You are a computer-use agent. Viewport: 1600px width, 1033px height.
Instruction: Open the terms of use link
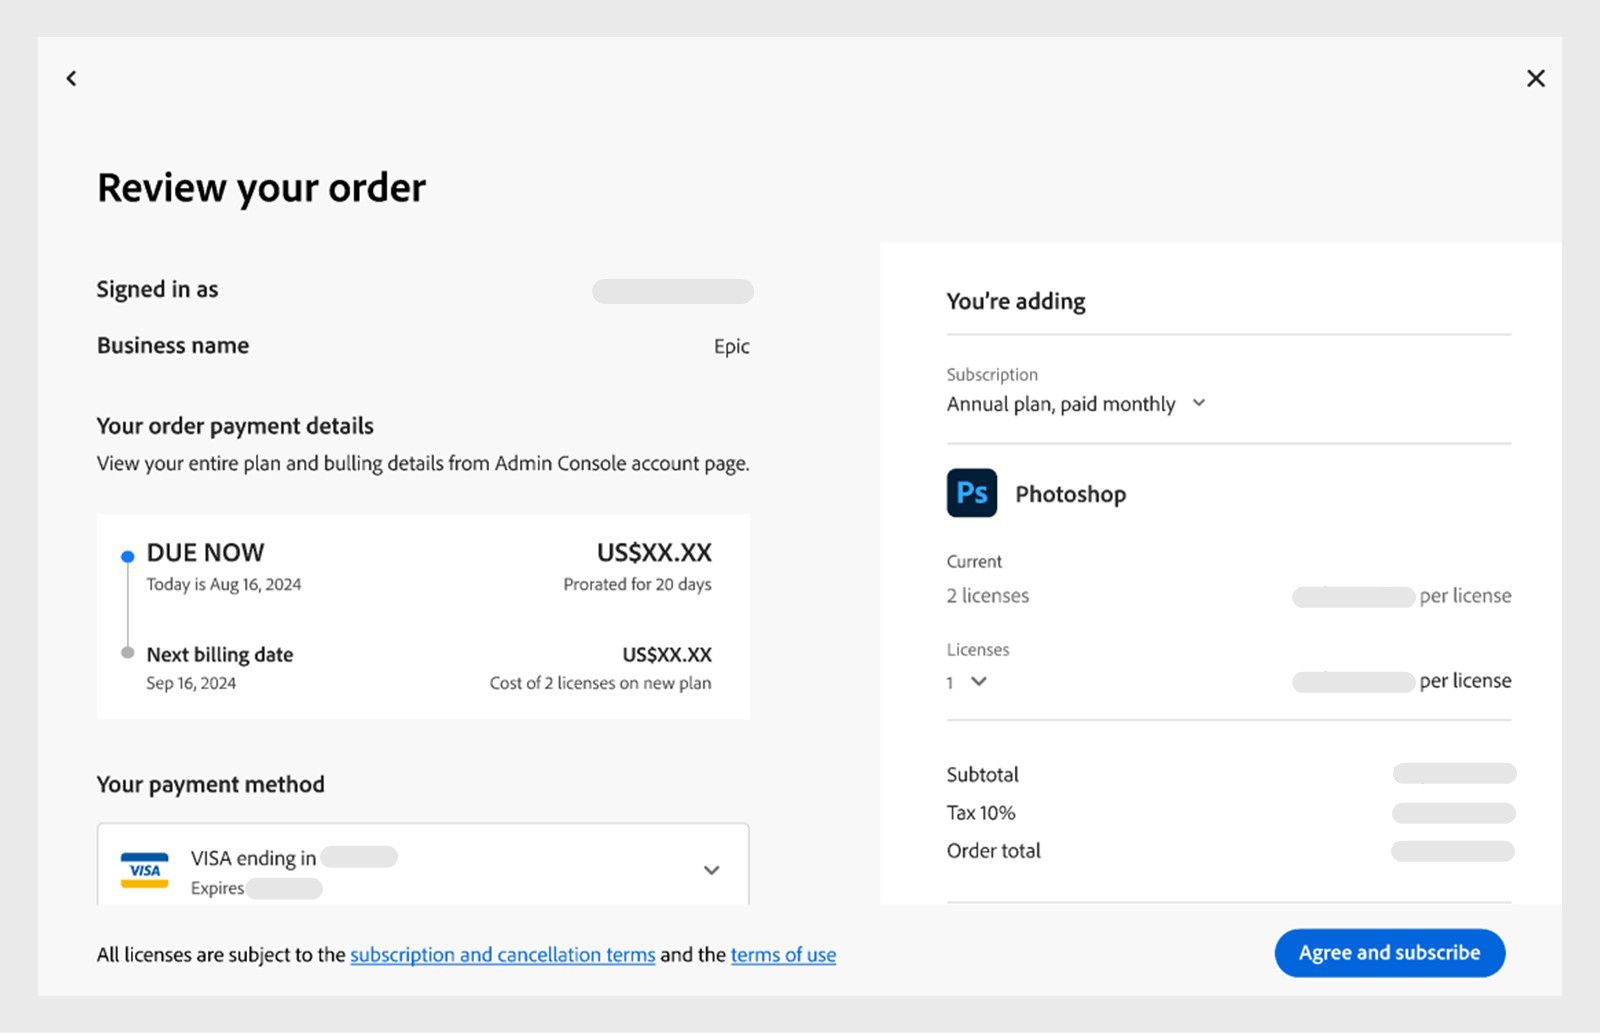[783, 955]
